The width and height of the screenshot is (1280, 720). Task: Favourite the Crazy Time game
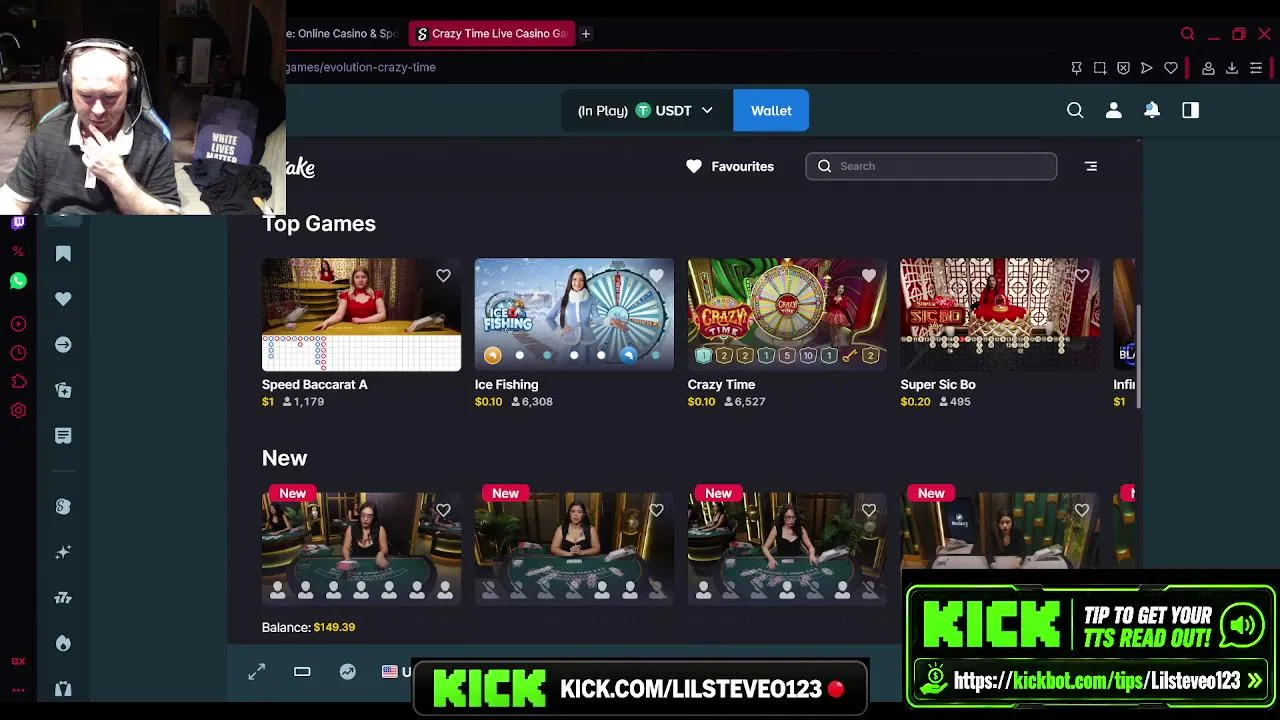click(x=869, y=276)
